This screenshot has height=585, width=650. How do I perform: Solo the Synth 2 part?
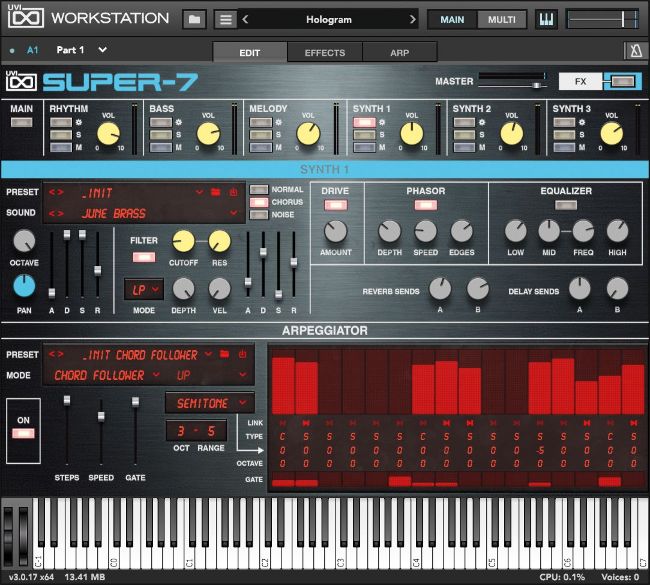click(x=464, y=135)
